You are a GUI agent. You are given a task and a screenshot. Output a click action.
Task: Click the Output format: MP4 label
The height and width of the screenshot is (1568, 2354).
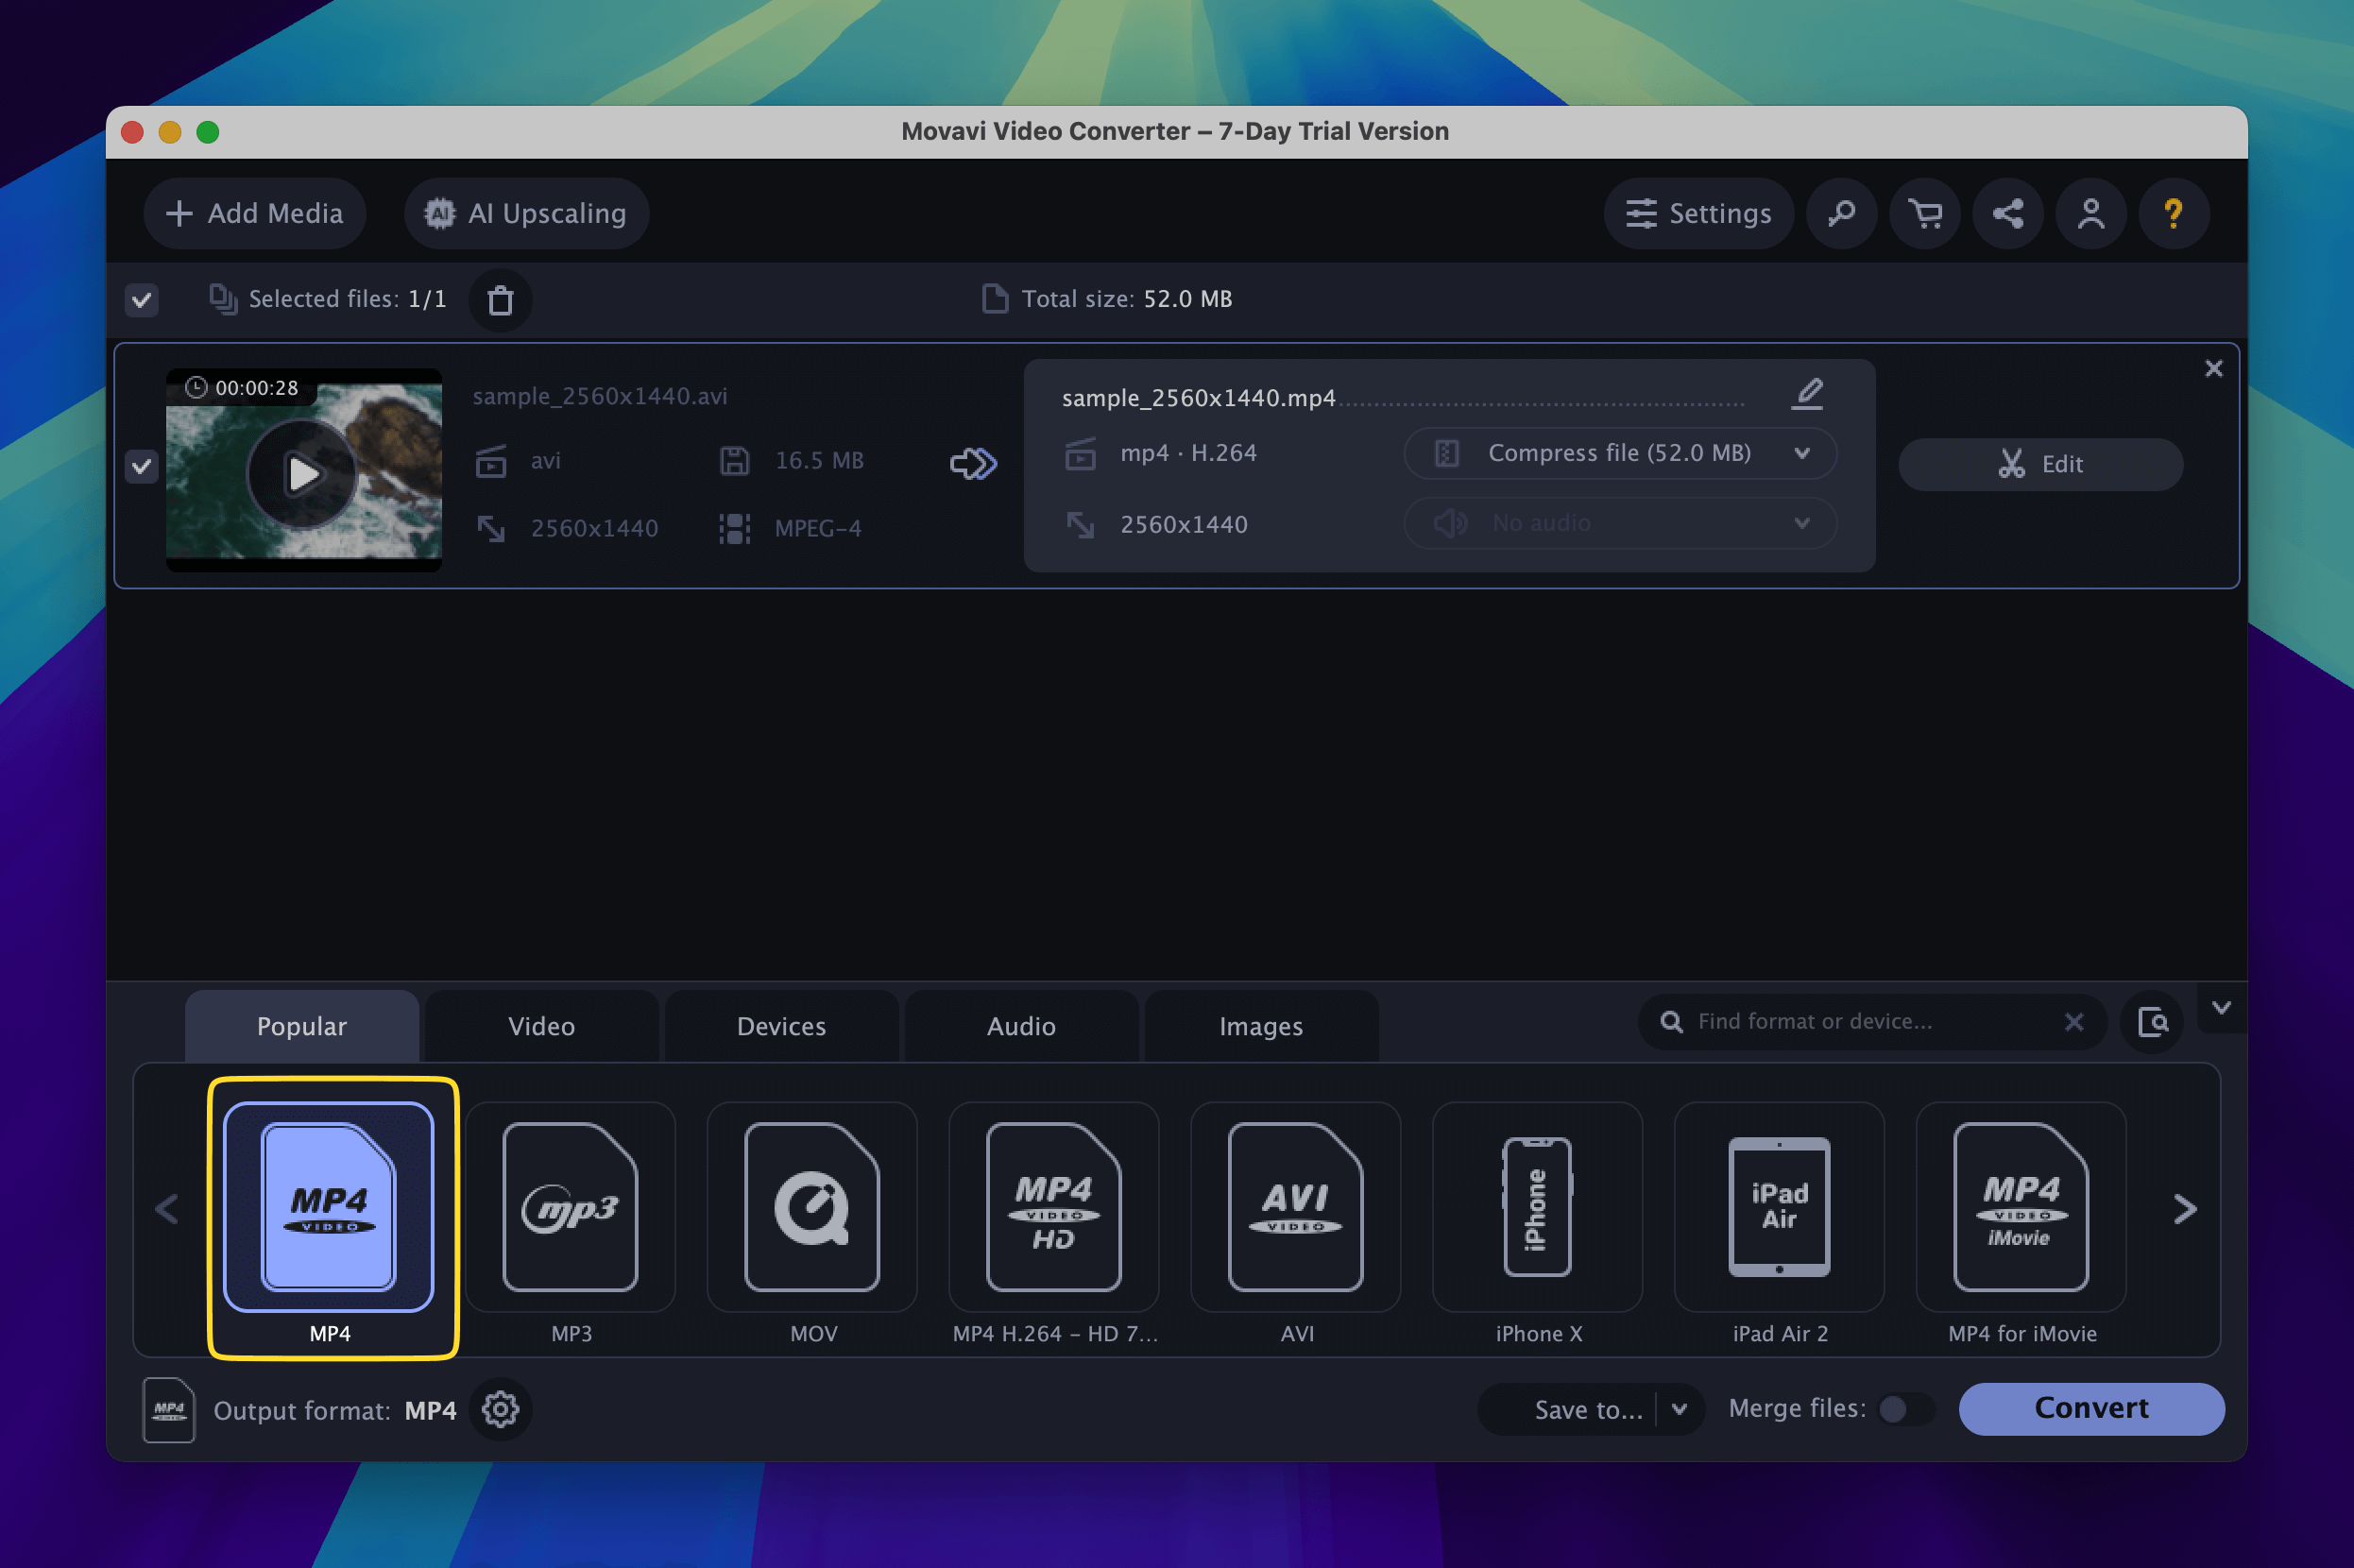(335, 1411)
